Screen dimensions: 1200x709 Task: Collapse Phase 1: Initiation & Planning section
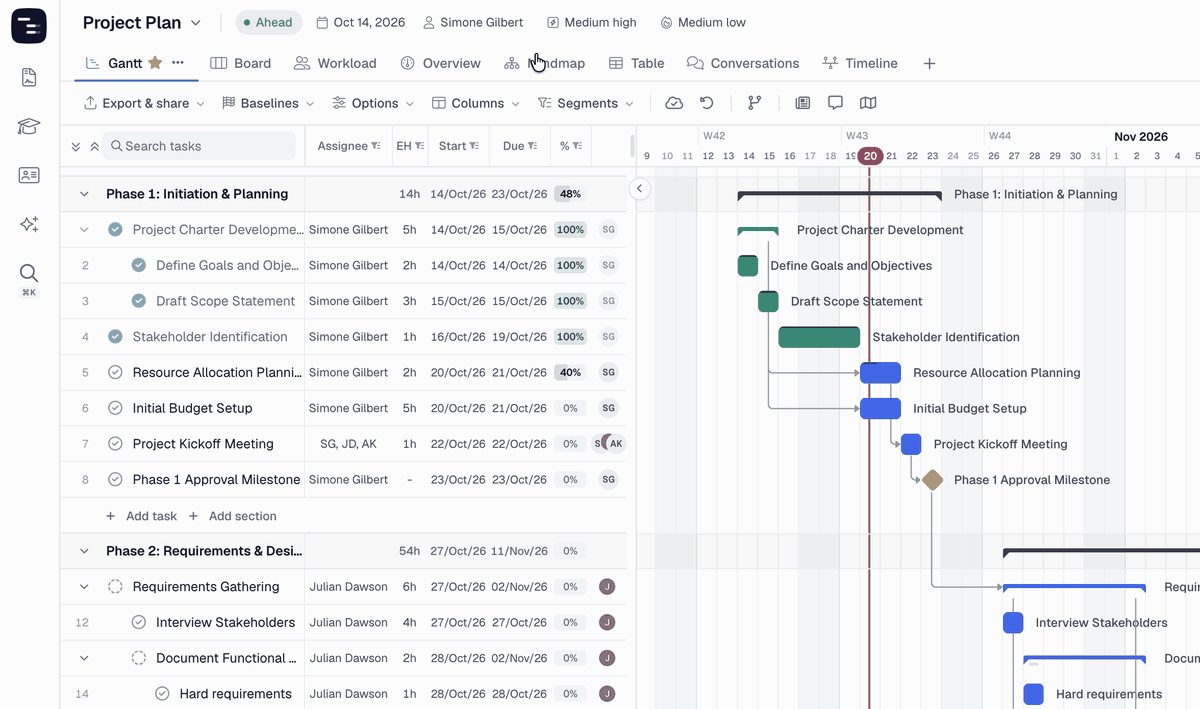point(84,194)
